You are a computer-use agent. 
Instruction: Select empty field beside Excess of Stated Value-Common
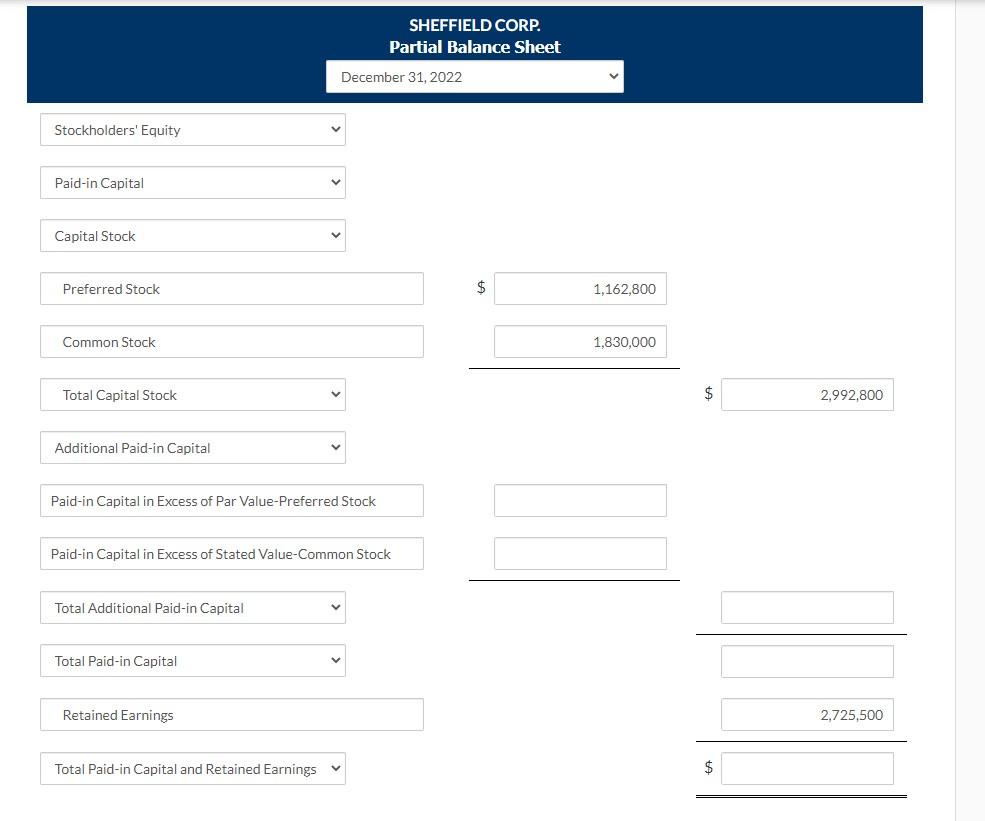click(x=580, y=553)
